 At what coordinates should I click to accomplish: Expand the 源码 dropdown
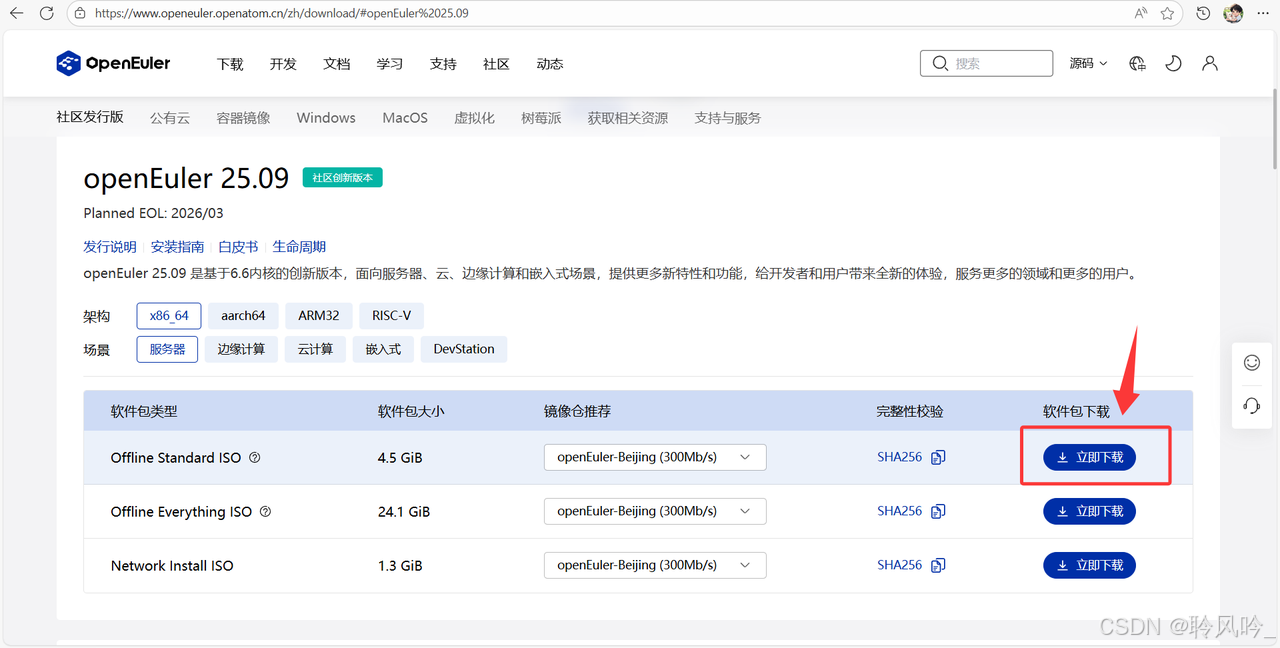click(x=1088, y=63)
